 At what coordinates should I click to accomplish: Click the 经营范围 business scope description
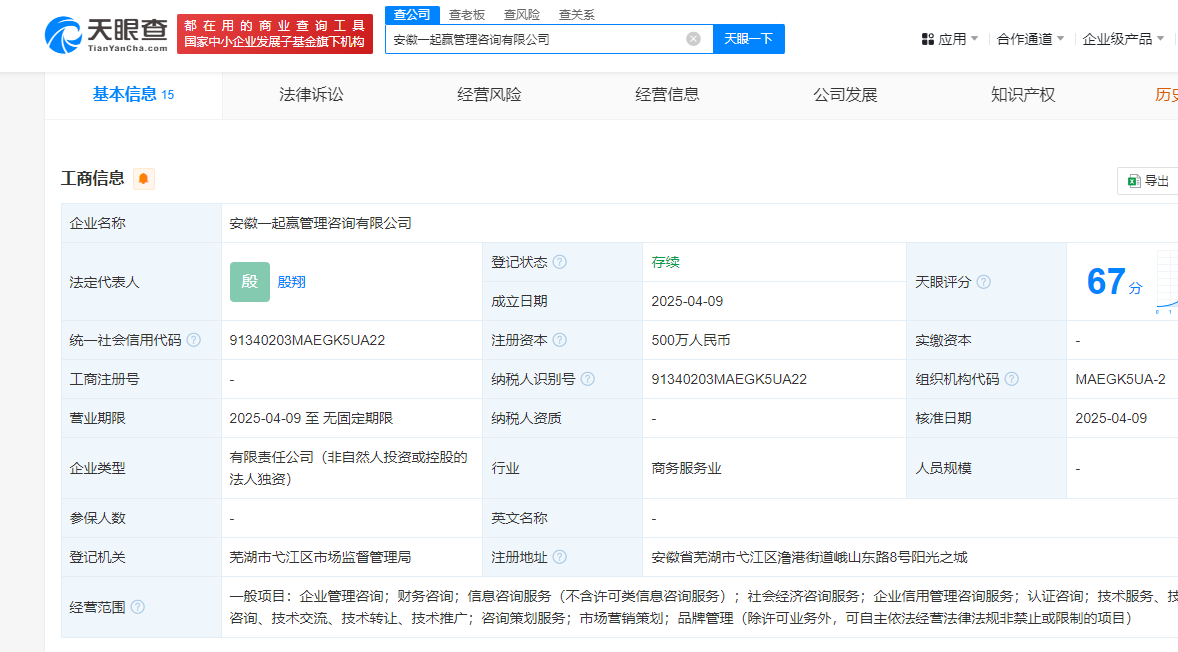703,607
